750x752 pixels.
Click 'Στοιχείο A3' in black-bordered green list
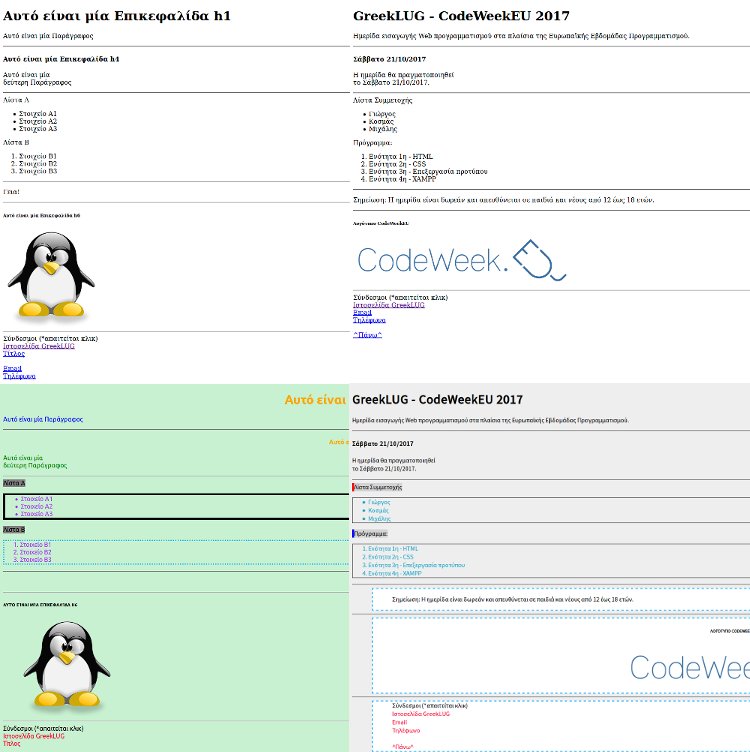[x=36, y=514]
